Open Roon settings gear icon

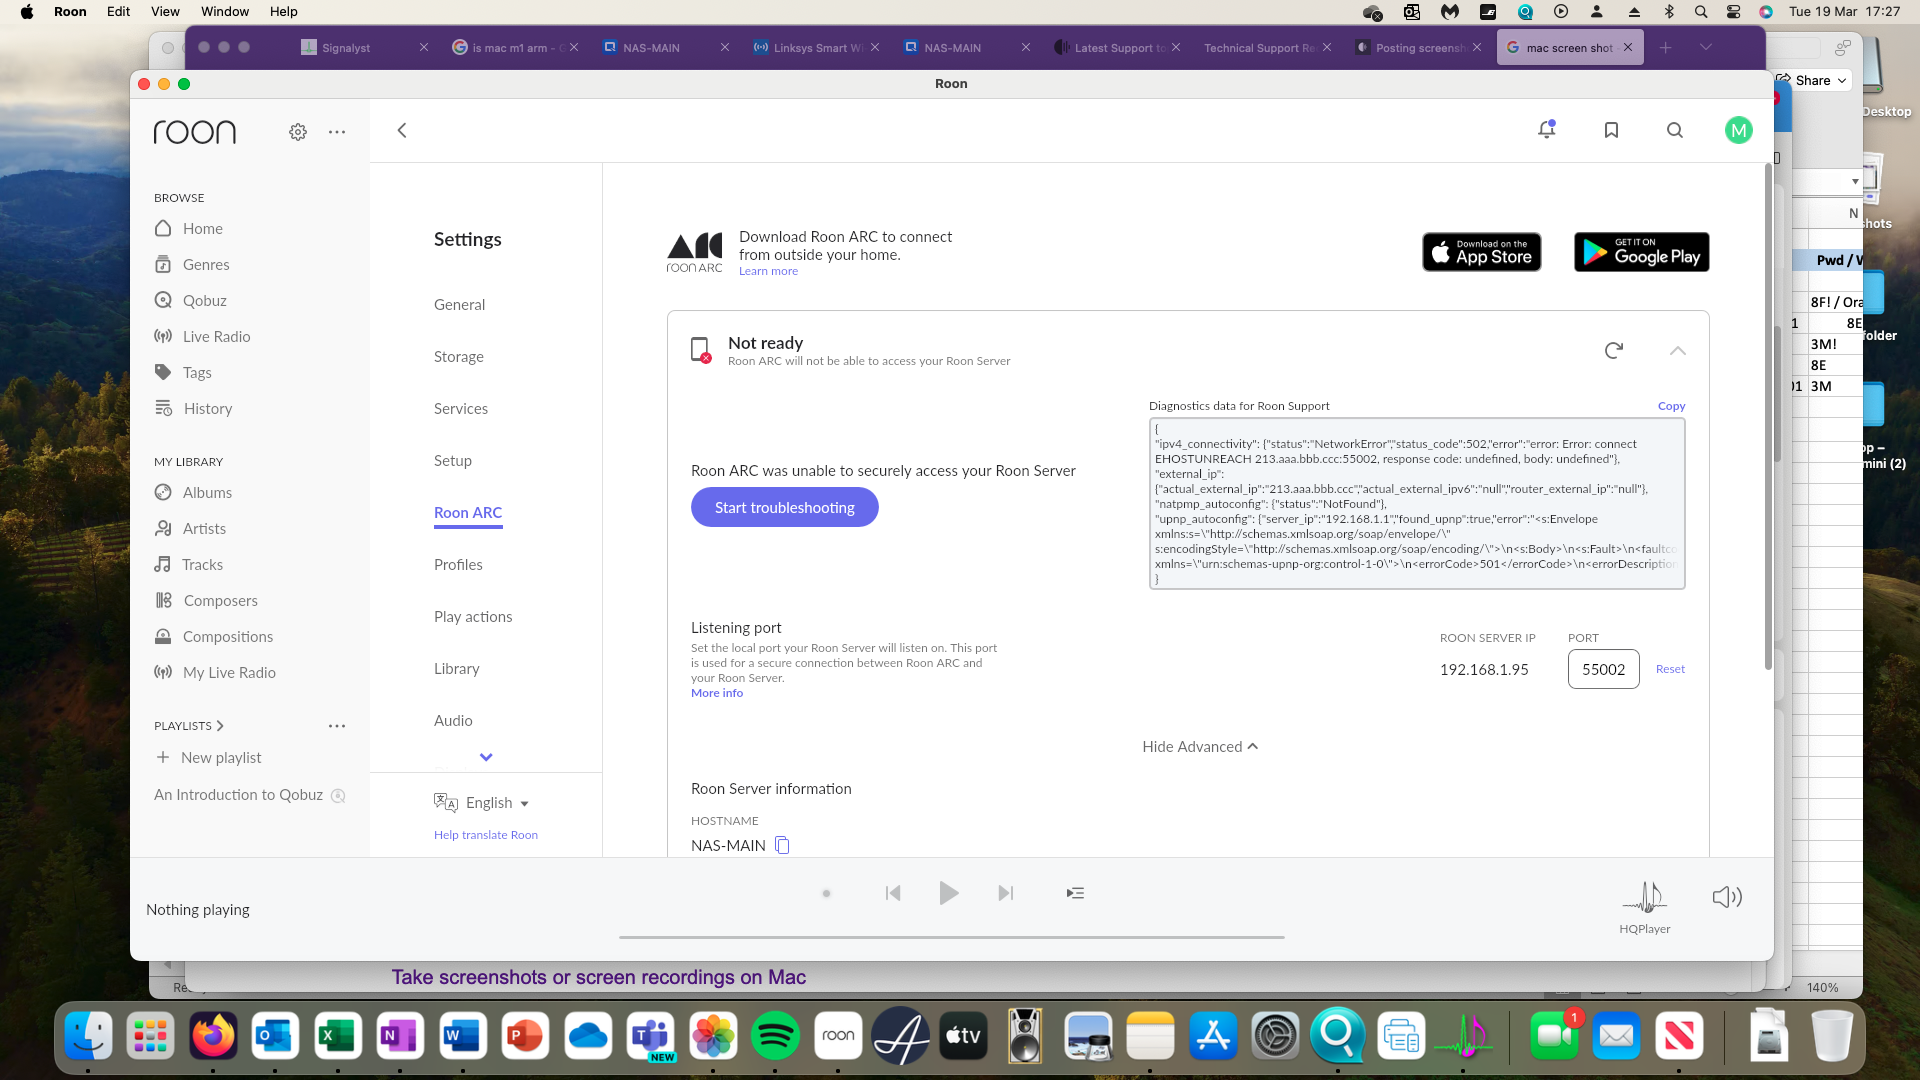coord(298,132)
